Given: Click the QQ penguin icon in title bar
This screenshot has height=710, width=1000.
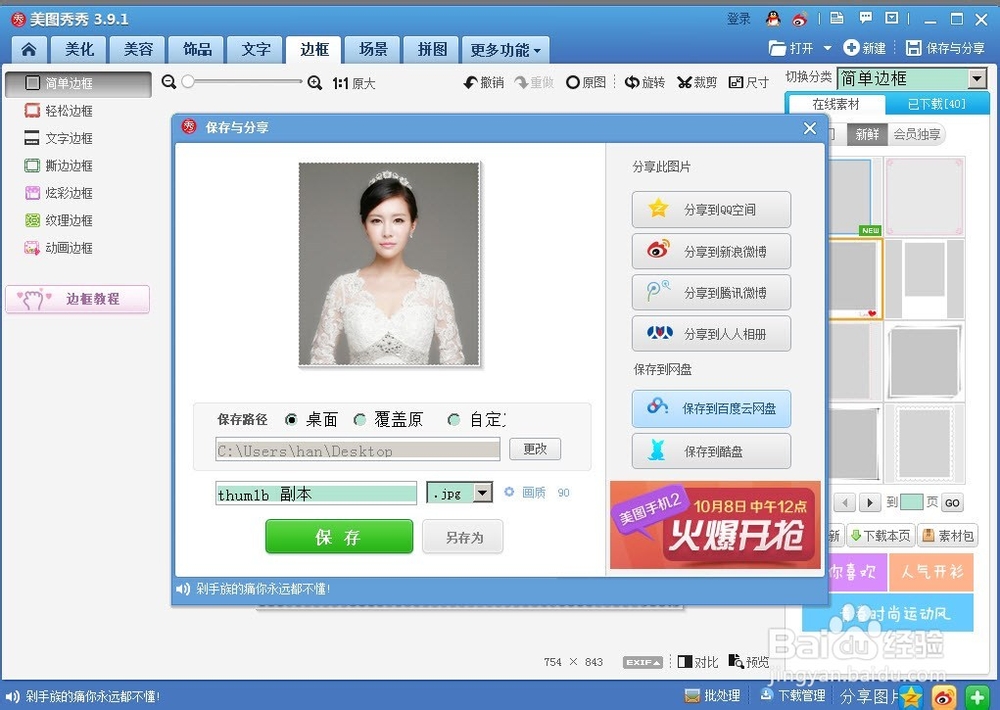Looking at the screenshot, I should 773,18.
